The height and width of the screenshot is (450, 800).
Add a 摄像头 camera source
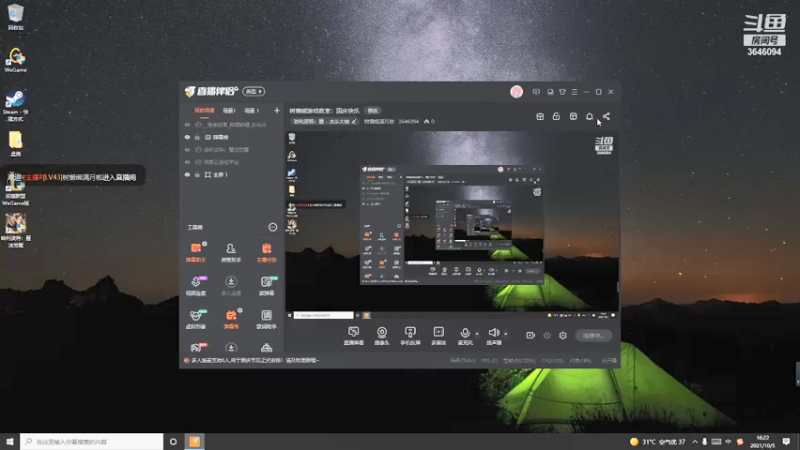click(x=382, y=336)
